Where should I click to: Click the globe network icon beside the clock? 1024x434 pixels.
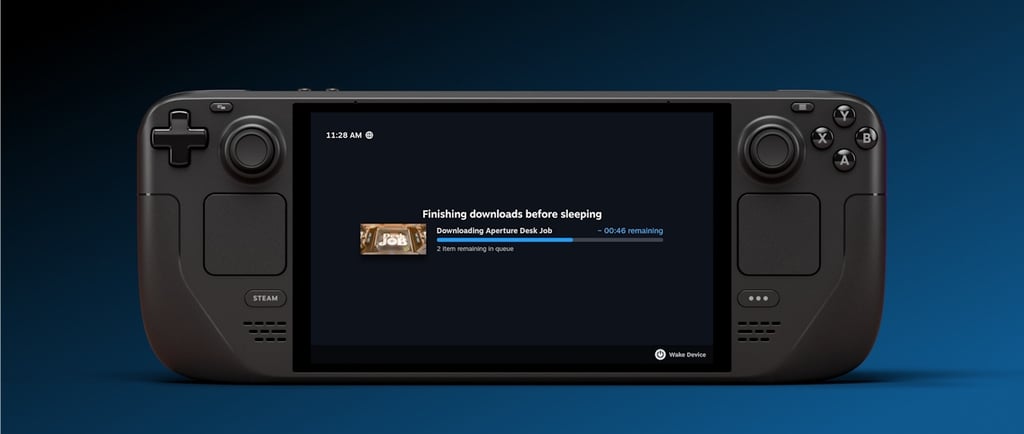(x=370, y=135)
